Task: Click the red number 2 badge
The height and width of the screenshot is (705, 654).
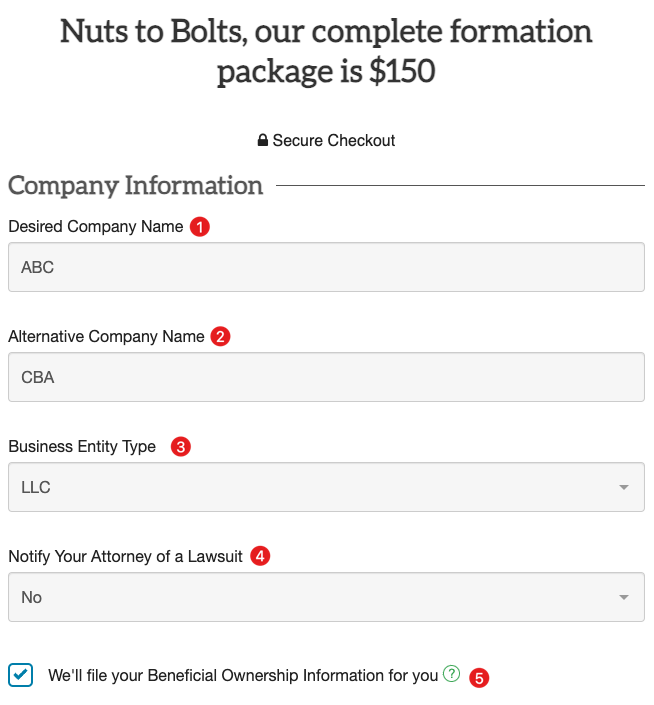Action: pyautogui.click(x=220, y=336)
